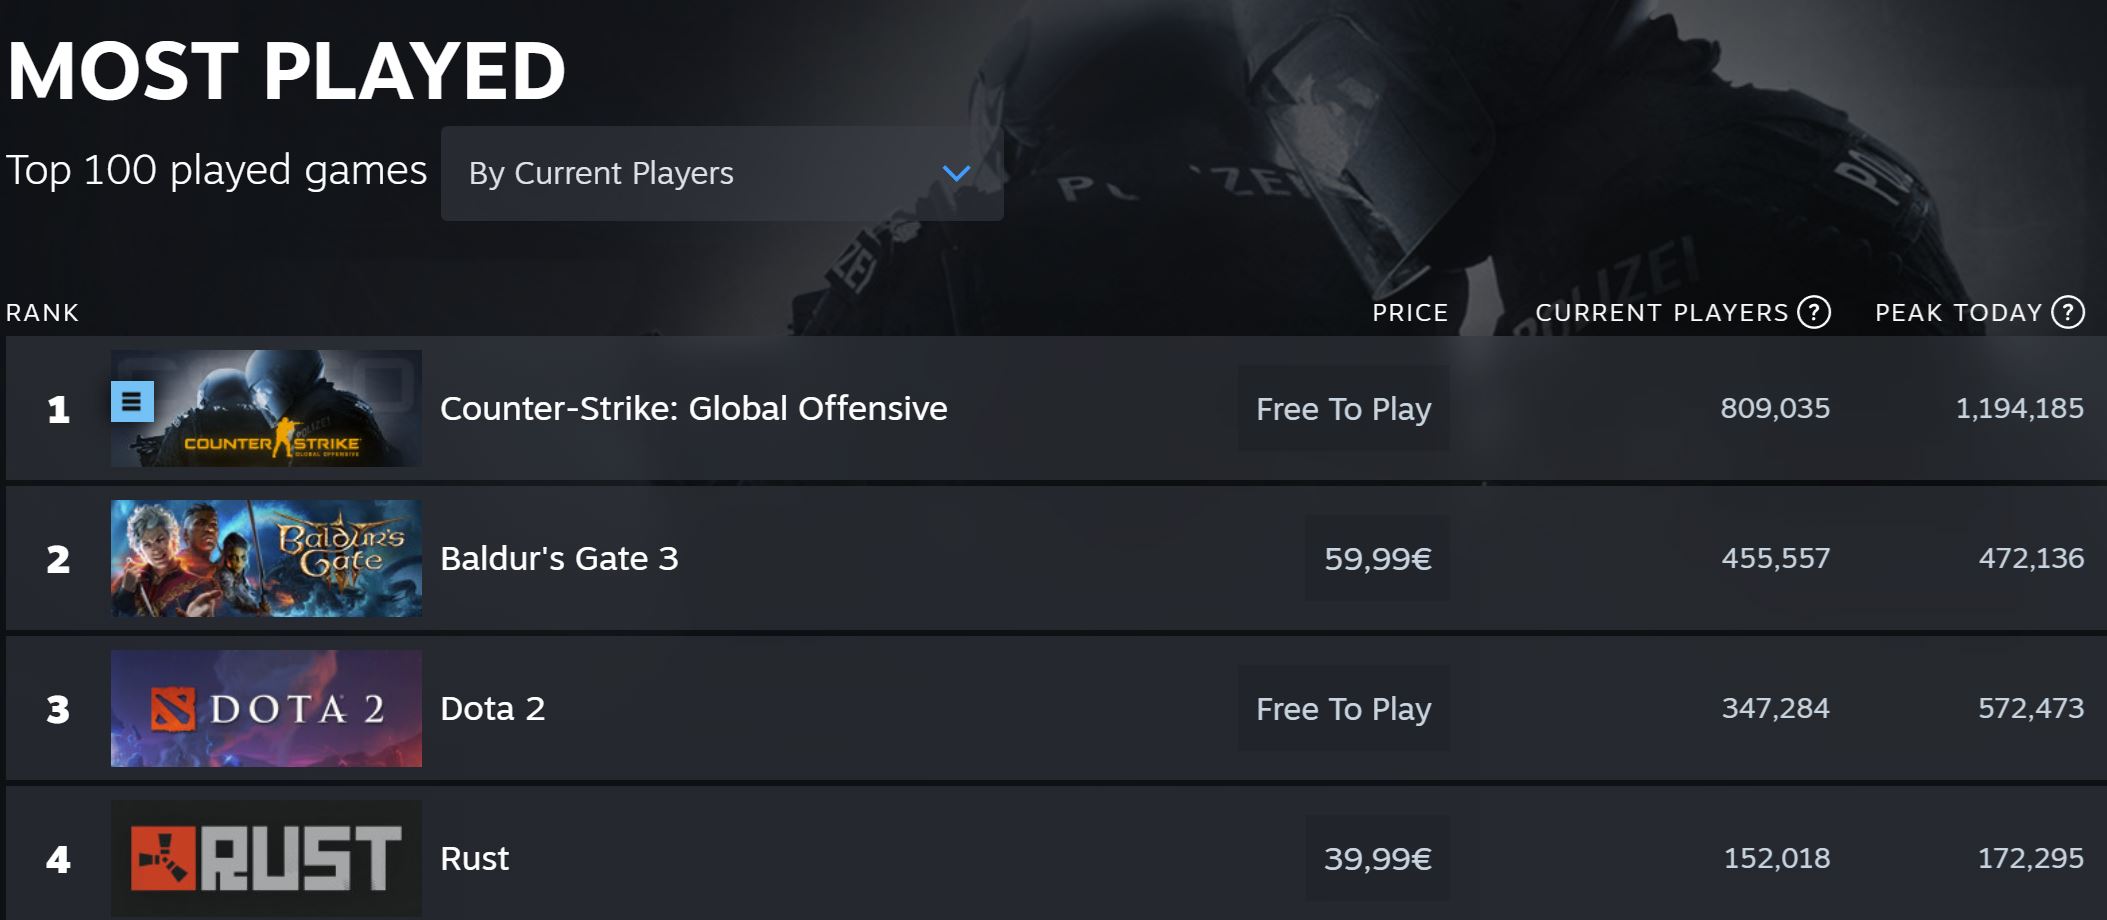Open the By Current Players dropdown
The image size is (2107, 920).
pos(721,173)
